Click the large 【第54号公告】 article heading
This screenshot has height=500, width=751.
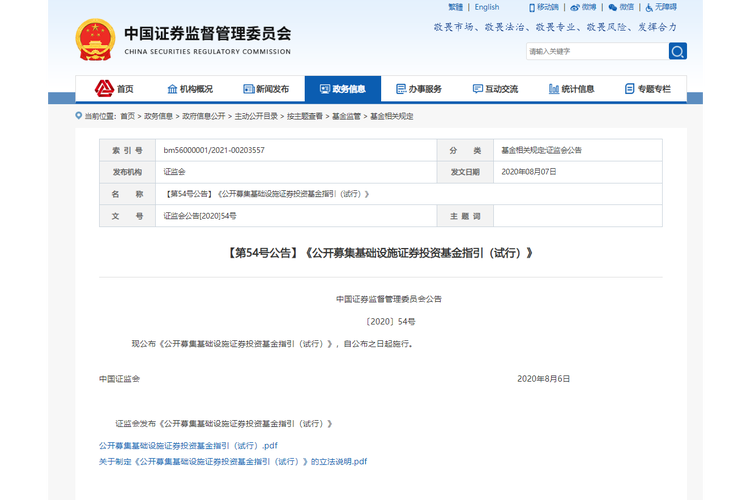380,253
